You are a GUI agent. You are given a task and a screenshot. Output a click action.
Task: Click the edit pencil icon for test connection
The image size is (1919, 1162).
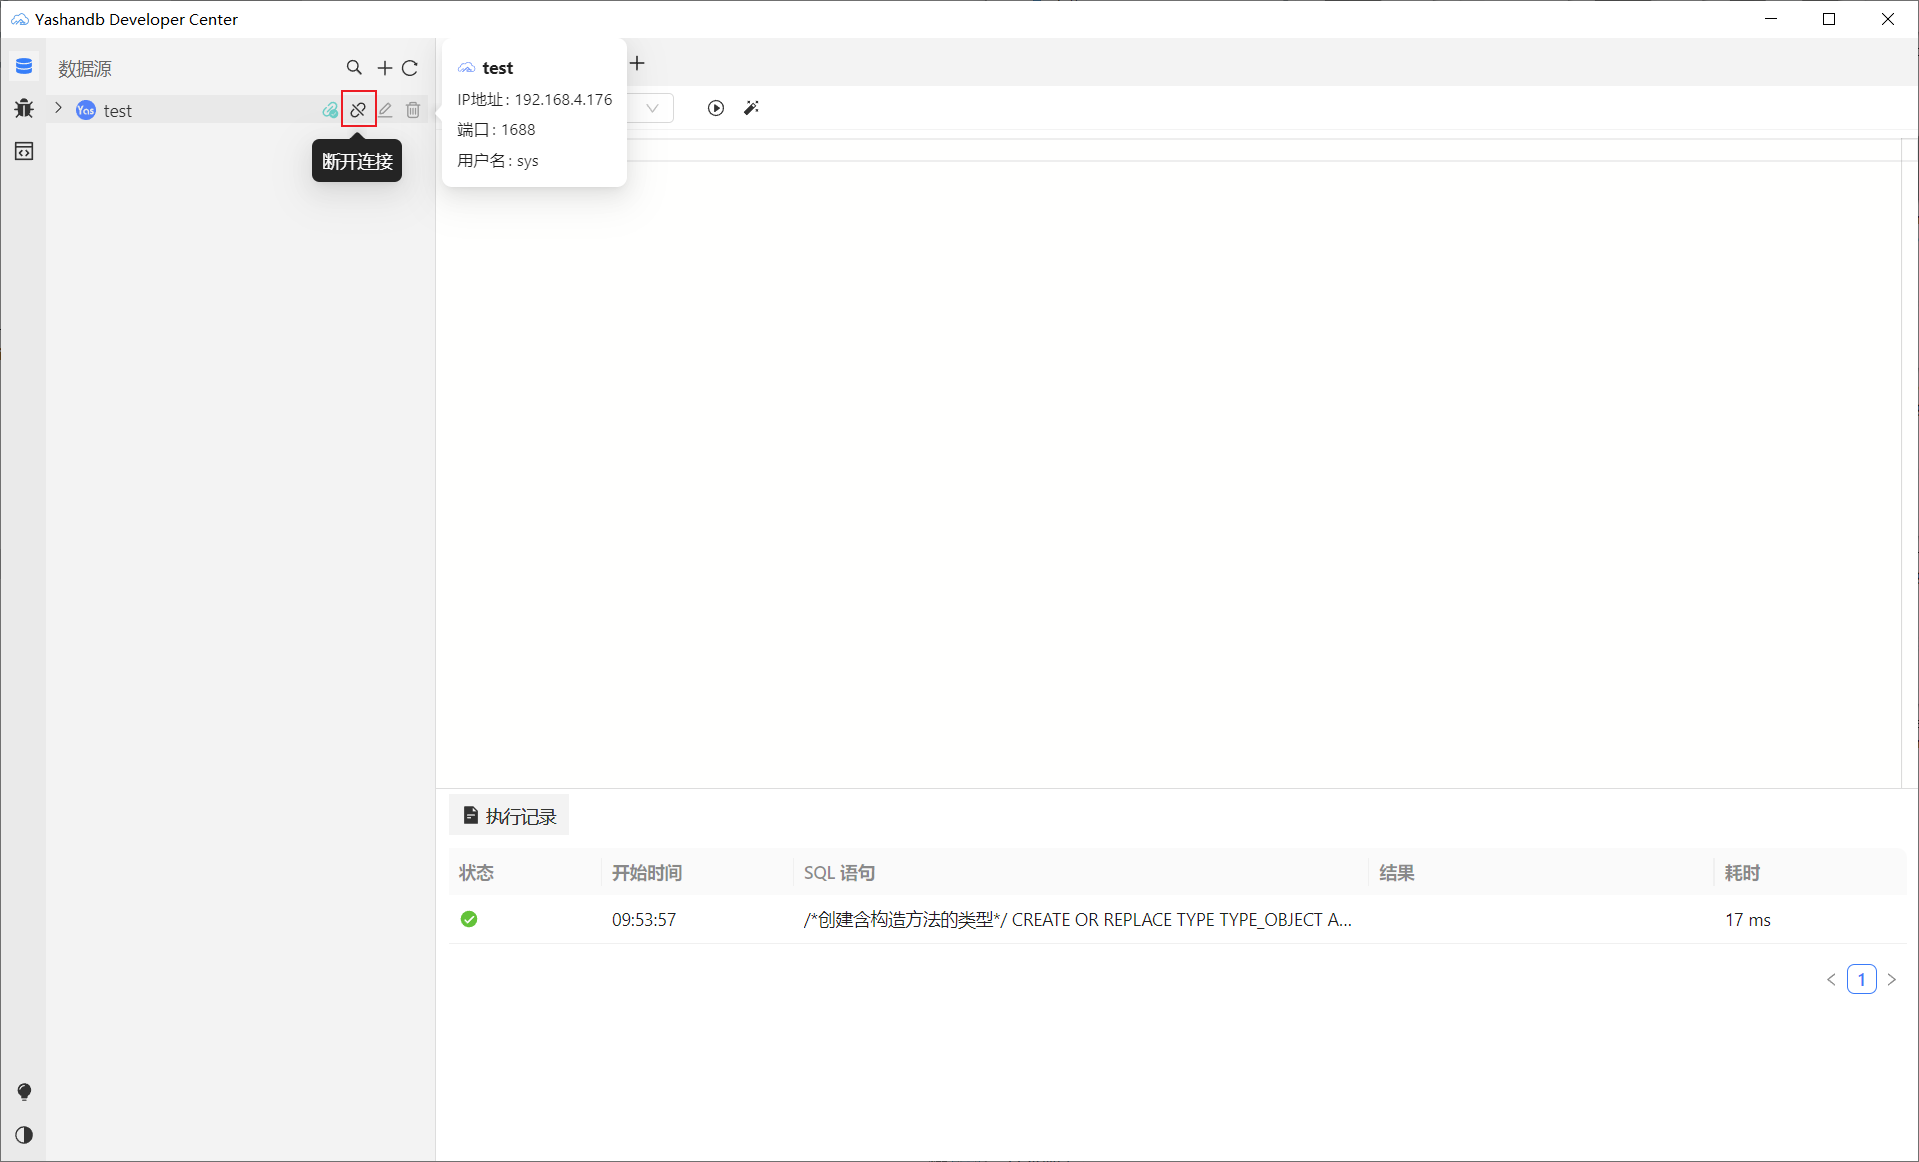(x=386, y=110)
